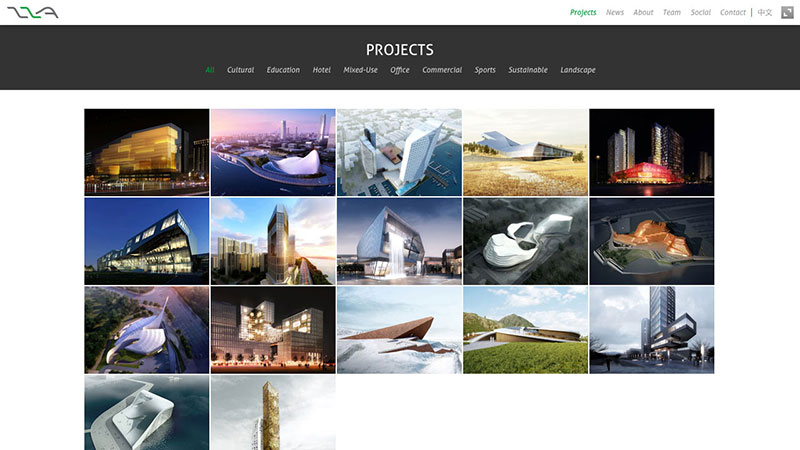The width and height of the screenshot is (800, 450).
Task: Open the brown angular snow building project
Action: [x=399, y=330]
